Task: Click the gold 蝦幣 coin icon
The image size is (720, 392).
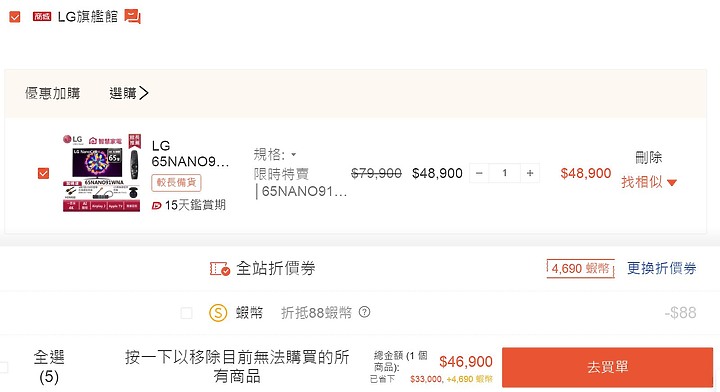Action: tap(218, 313)
